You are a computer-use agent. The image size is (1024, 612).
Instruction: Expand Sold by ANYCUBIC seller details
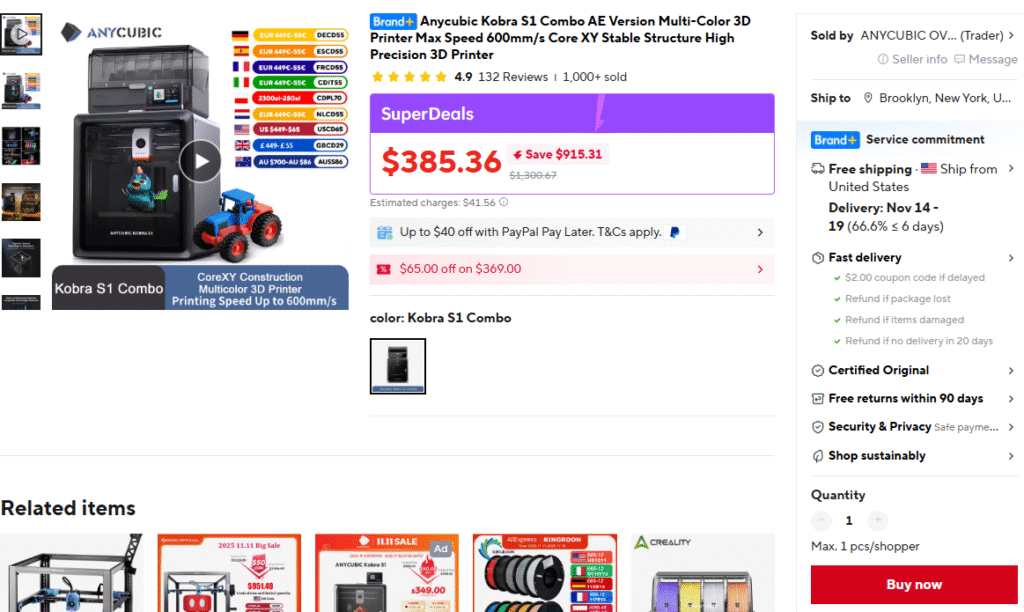point(912,35)
